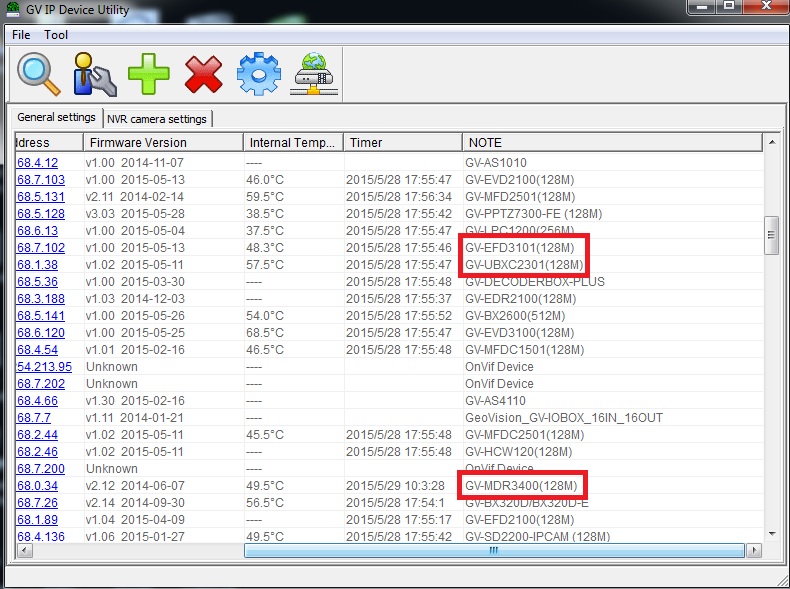
Task: Select the GV-EVD2100(128M) note cell
Action: [x=519, y=180]
